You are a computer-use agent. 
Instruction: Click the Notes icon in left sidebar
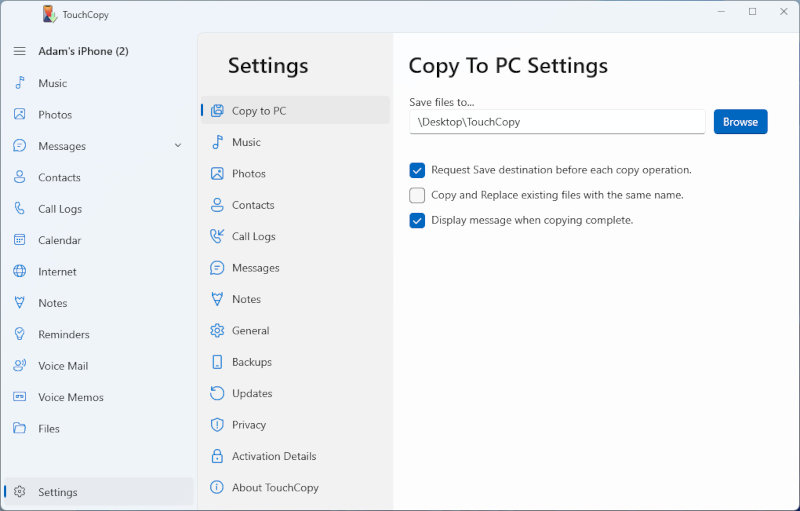click(19, 302)
